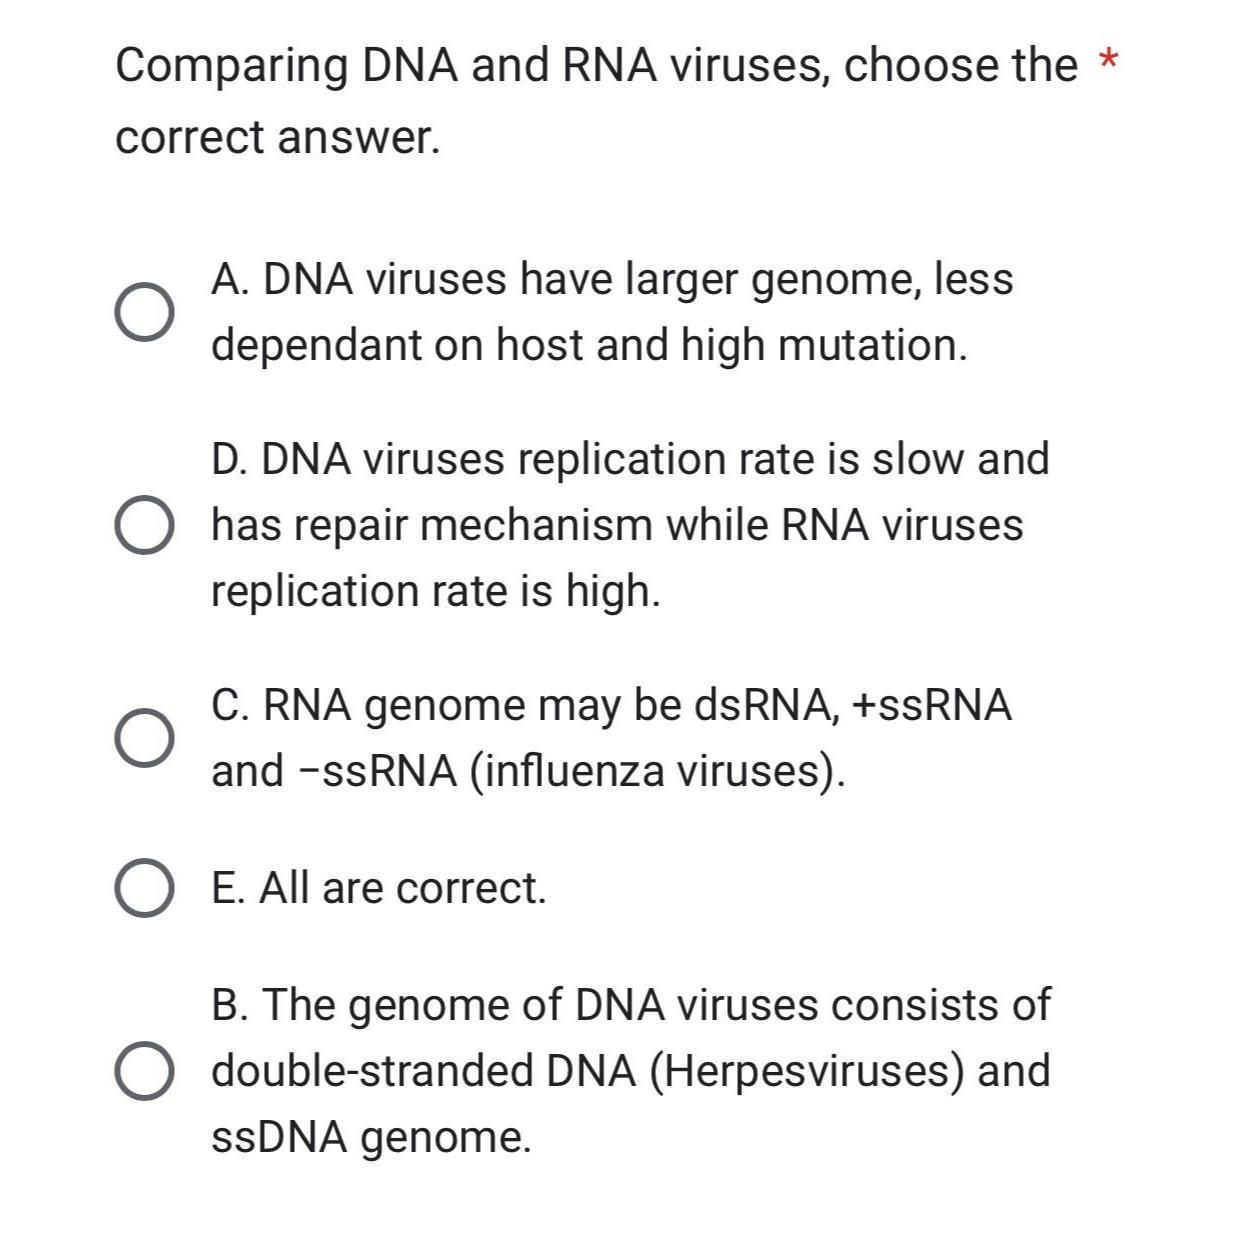Click the phrase 'correct answer'
The height and width of the screenshot is (1233, 1233).
278,136
